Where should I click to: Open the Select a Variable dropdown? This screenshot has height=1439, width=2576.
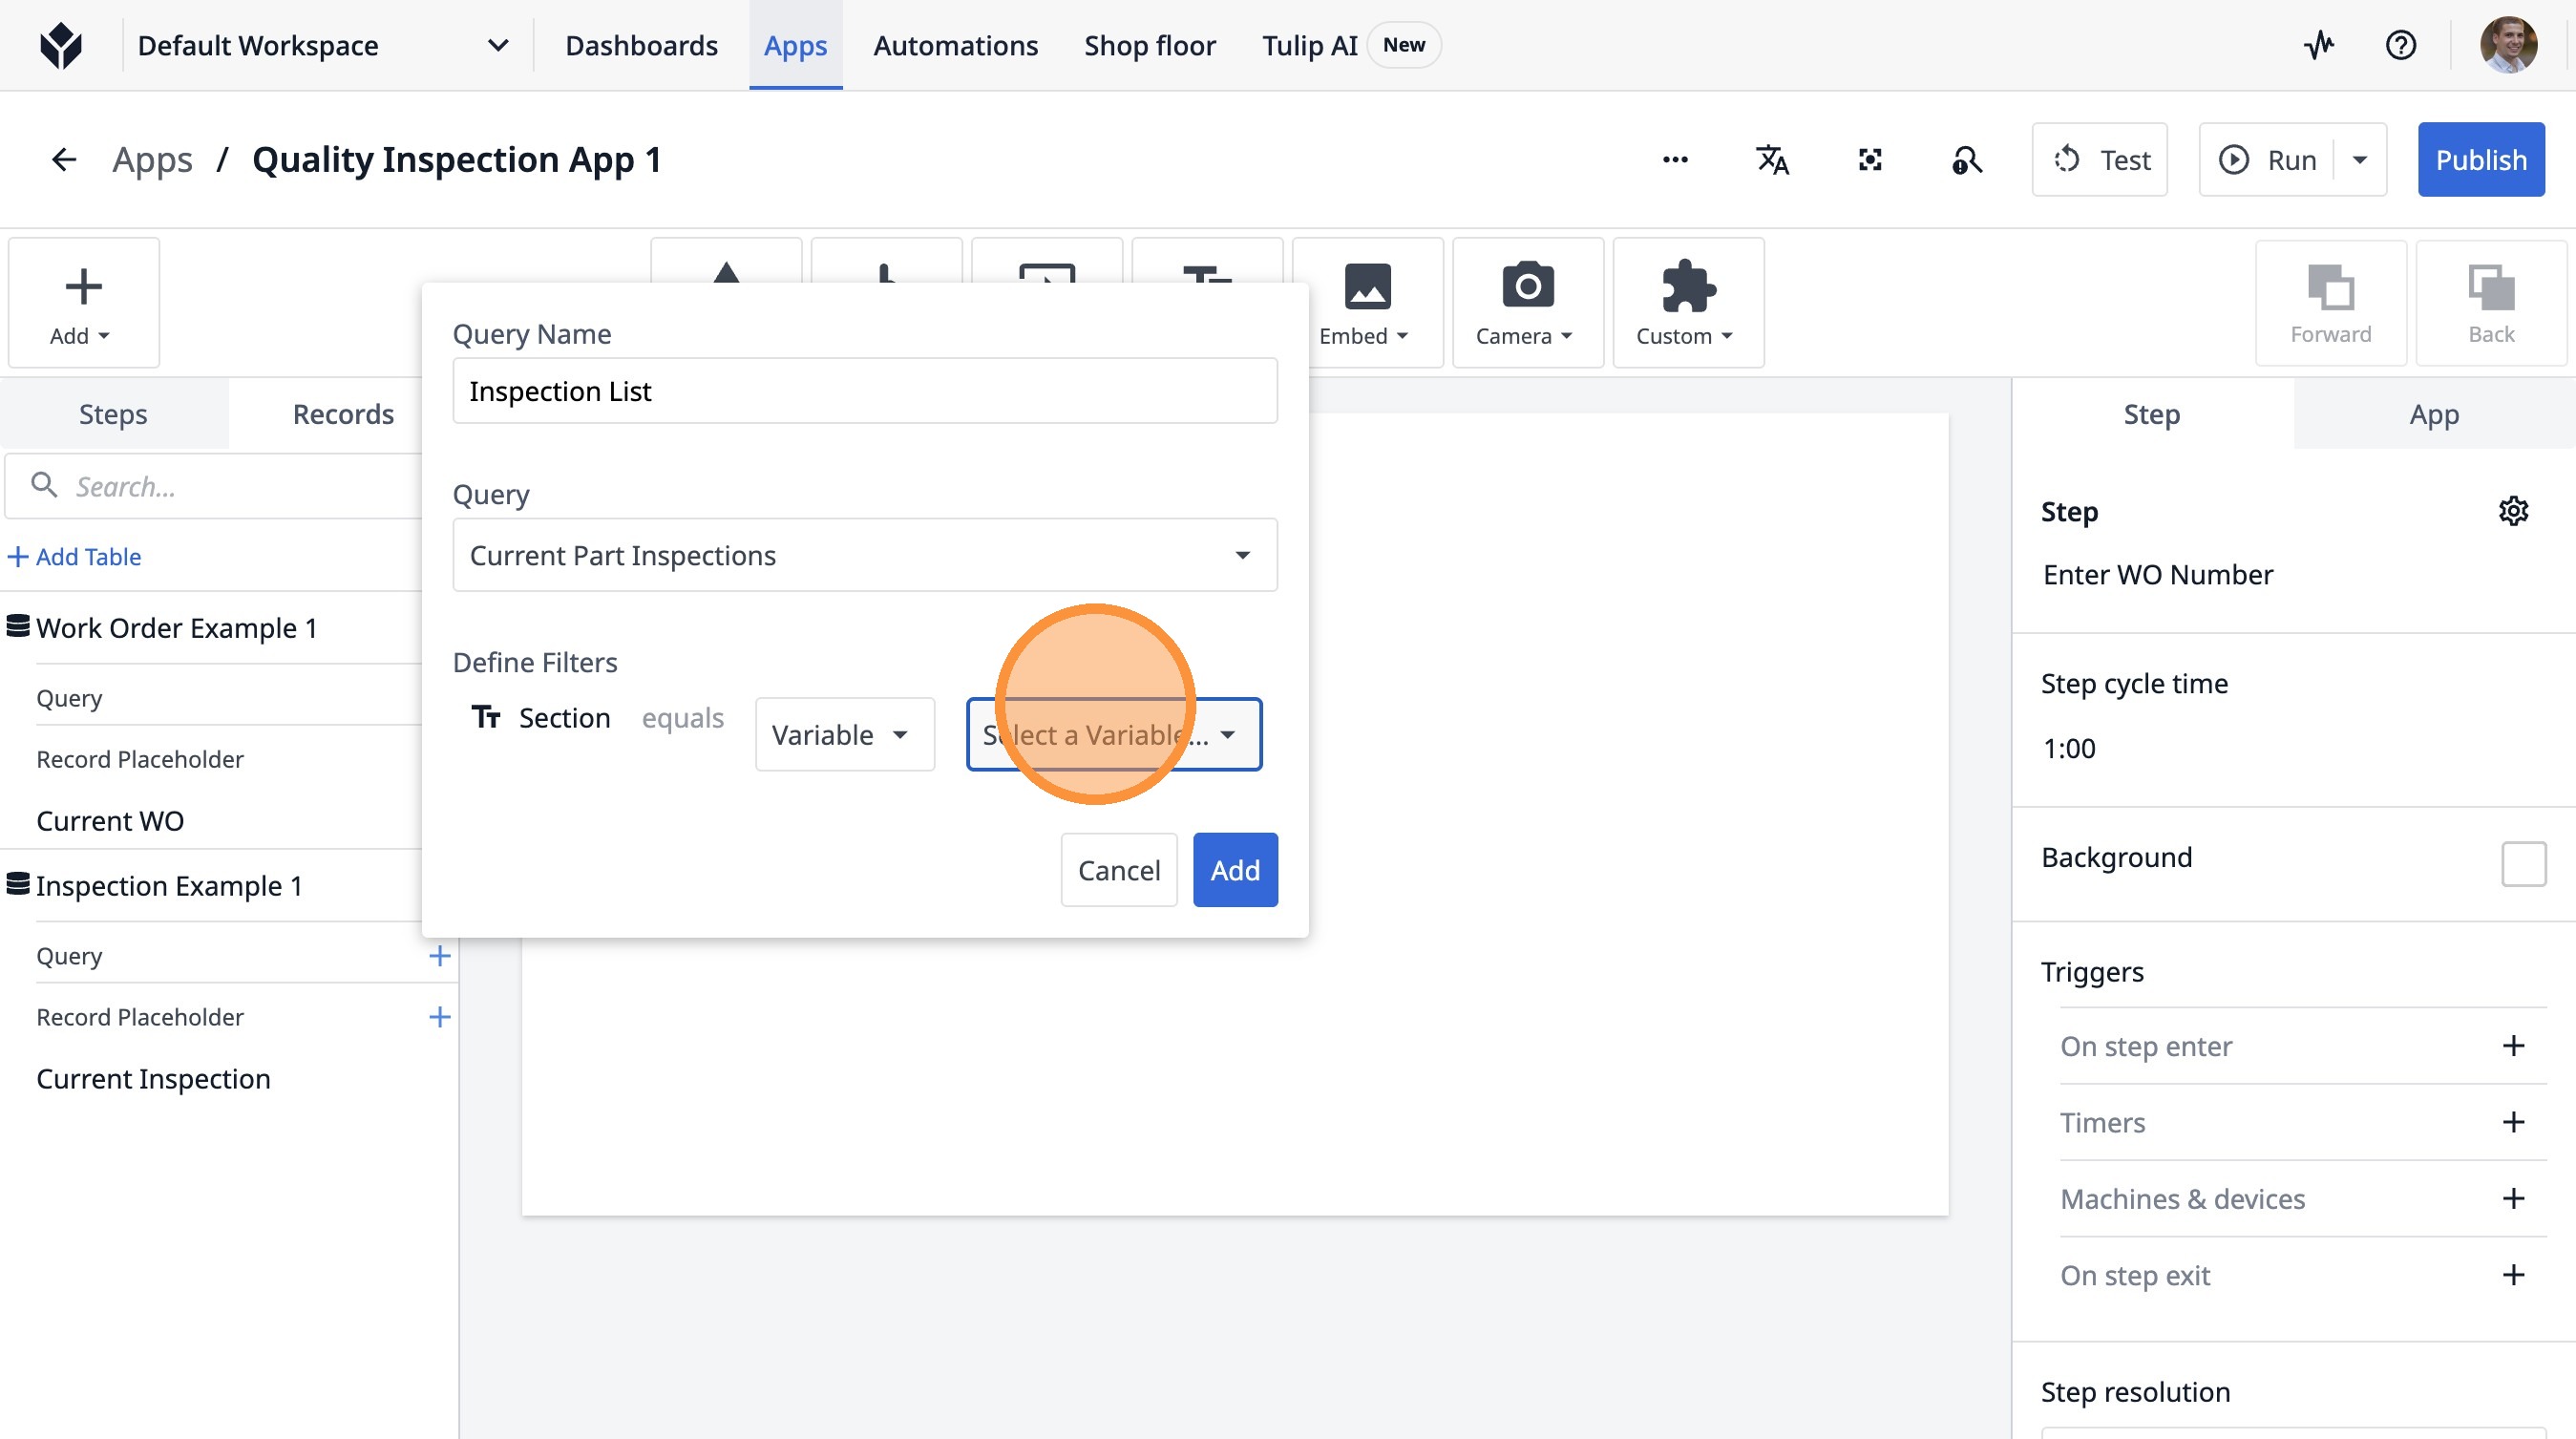(1113, 735)
